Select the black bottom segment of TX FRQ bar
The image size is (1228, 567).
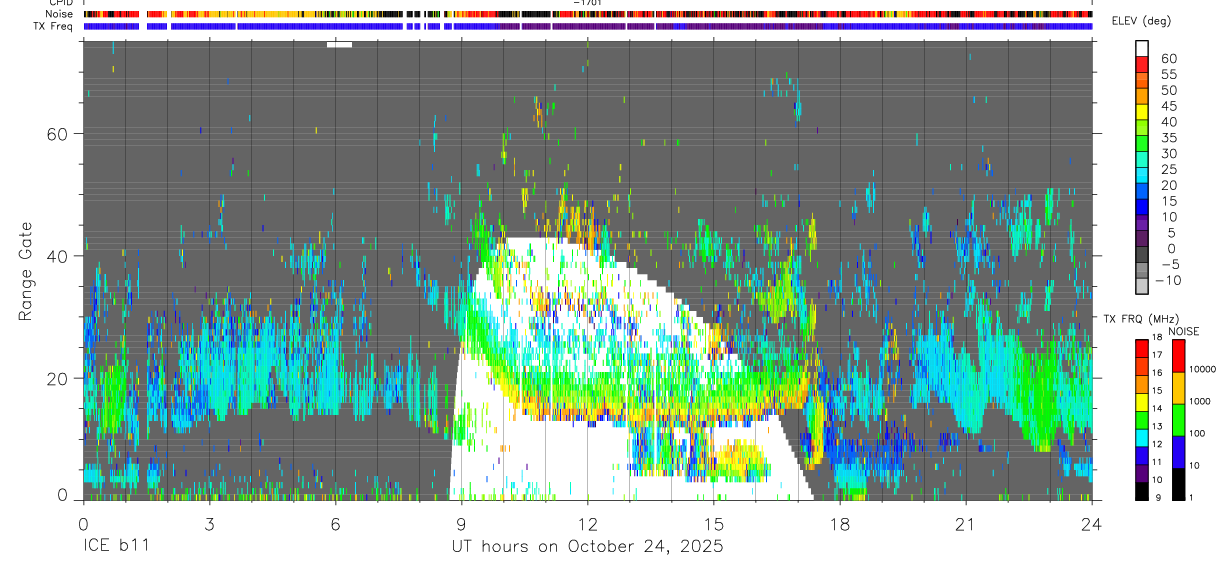[1141, 492]
